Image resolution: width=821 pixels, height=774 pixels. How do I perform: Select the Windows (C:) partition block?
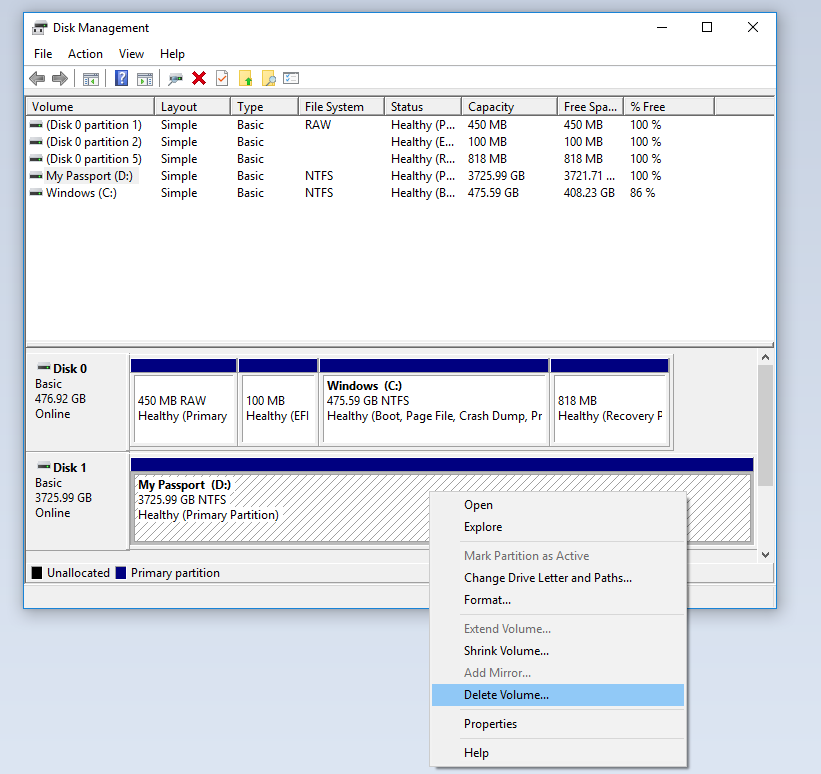[x=434, y=402]
